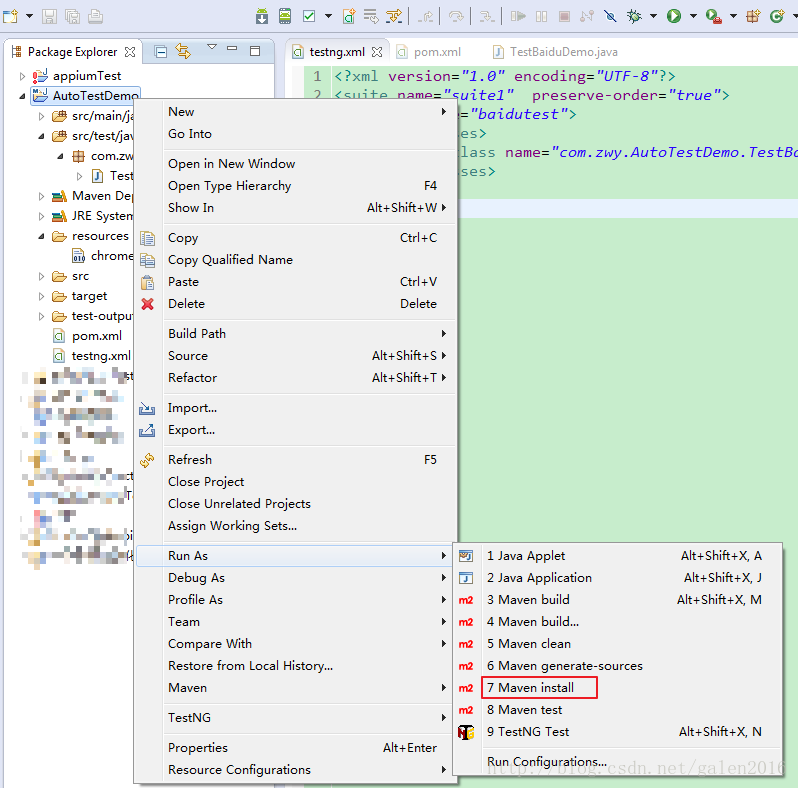
Task: Click Run Configurations... in submenu
Action: coord(617,762)
